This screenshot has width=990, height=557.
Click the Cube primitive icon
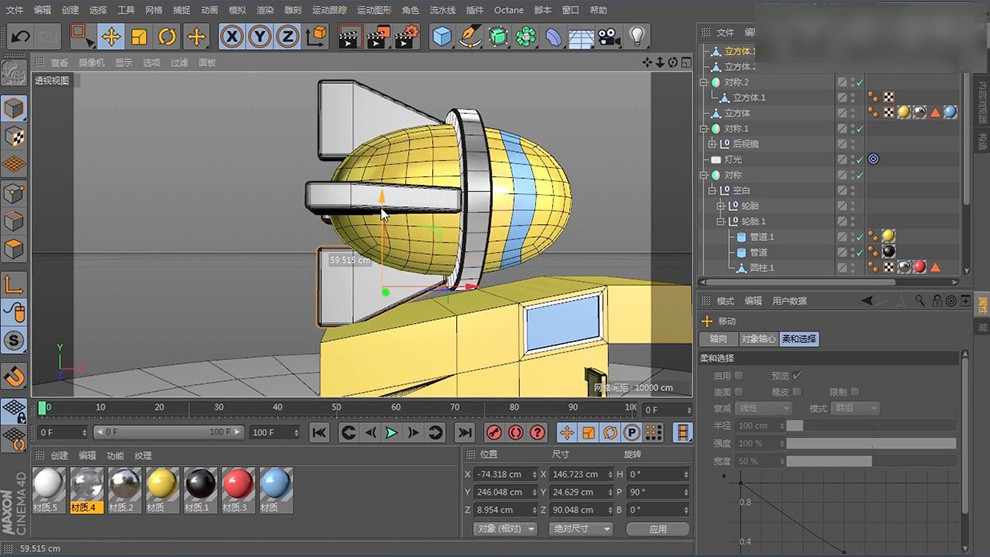point(442,37)
